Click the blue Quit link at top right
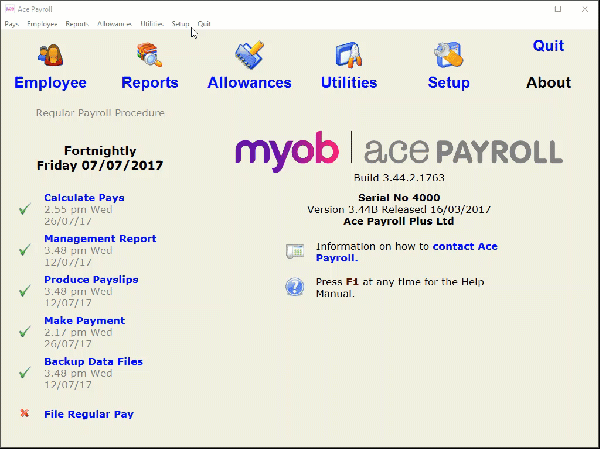Image resolution: width=600 pixels, height=449 pixels. (548, 46)
